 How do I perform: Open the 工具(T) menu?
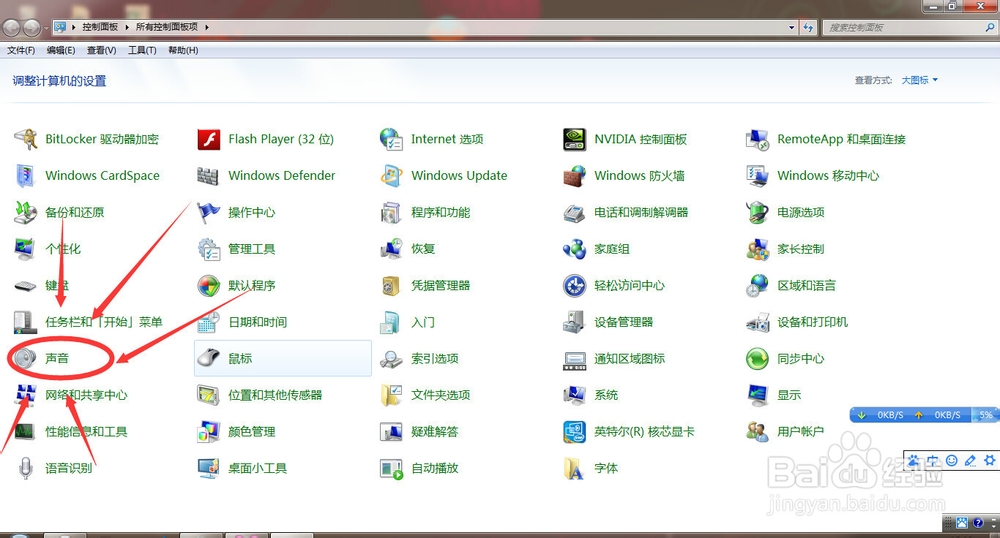click(x=142, y=50)
